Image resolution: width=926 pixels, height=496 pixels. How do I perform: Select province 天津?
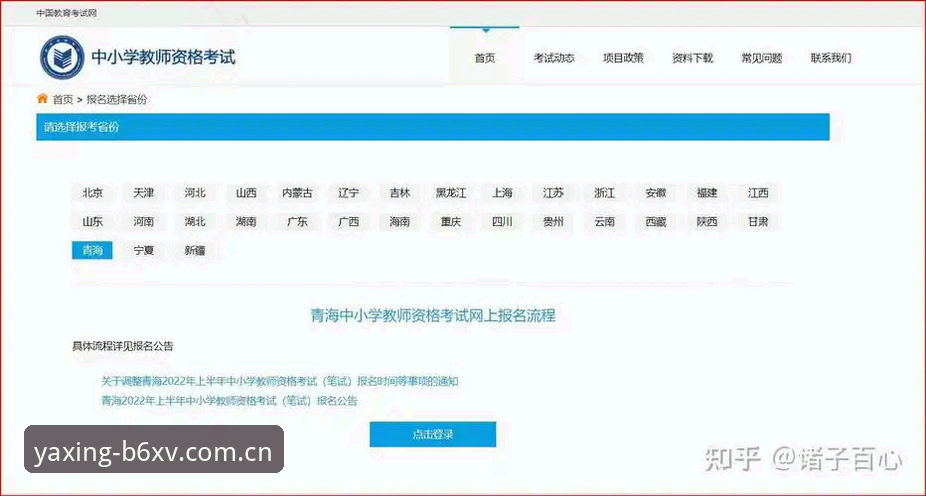click(x=144, y=193)
